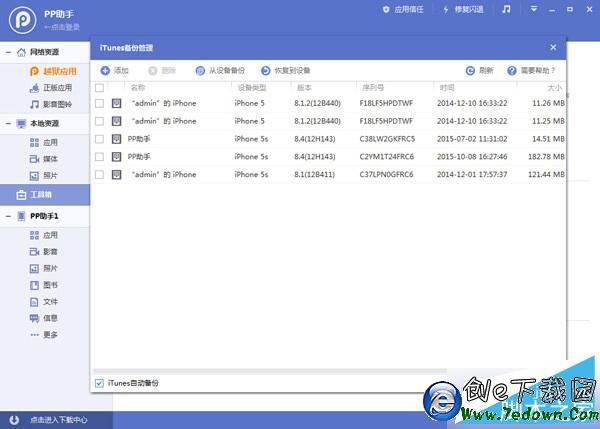Collapse the 本地资源 section
Screen dimensions: 600x429
coord(8,124)
